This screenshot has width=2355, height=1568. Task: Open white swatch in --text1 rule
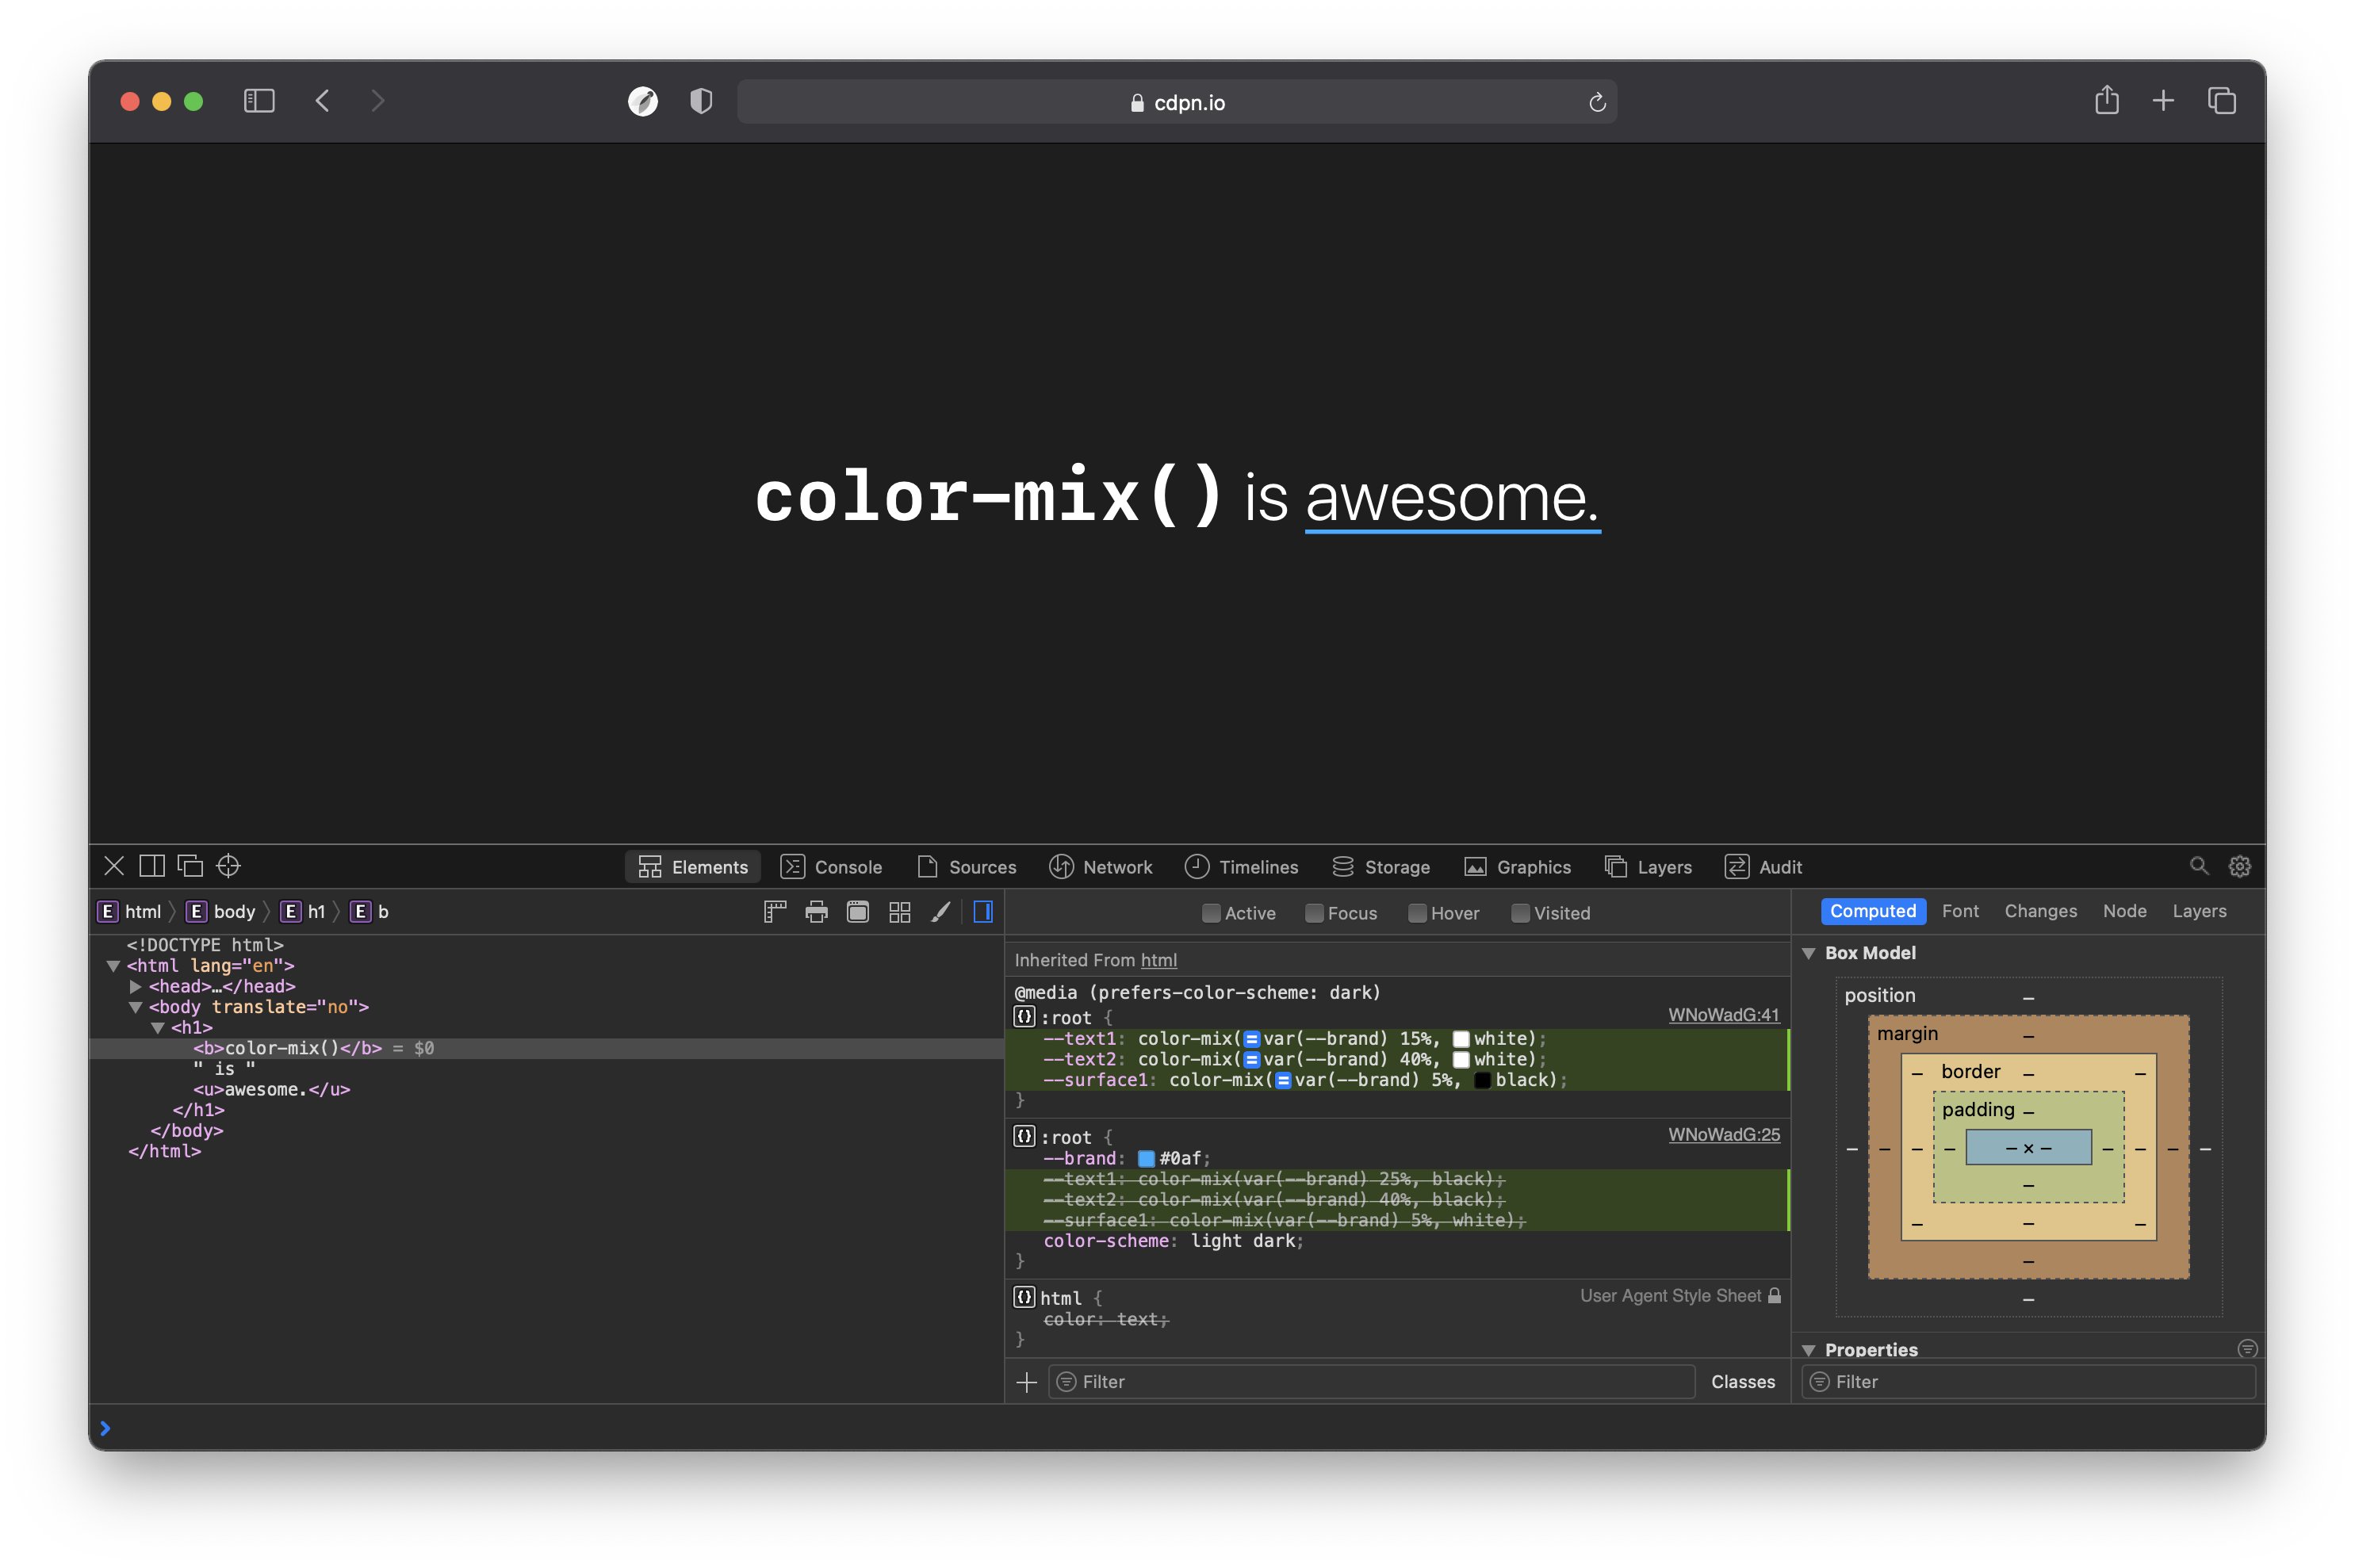coord(1460,1039)
